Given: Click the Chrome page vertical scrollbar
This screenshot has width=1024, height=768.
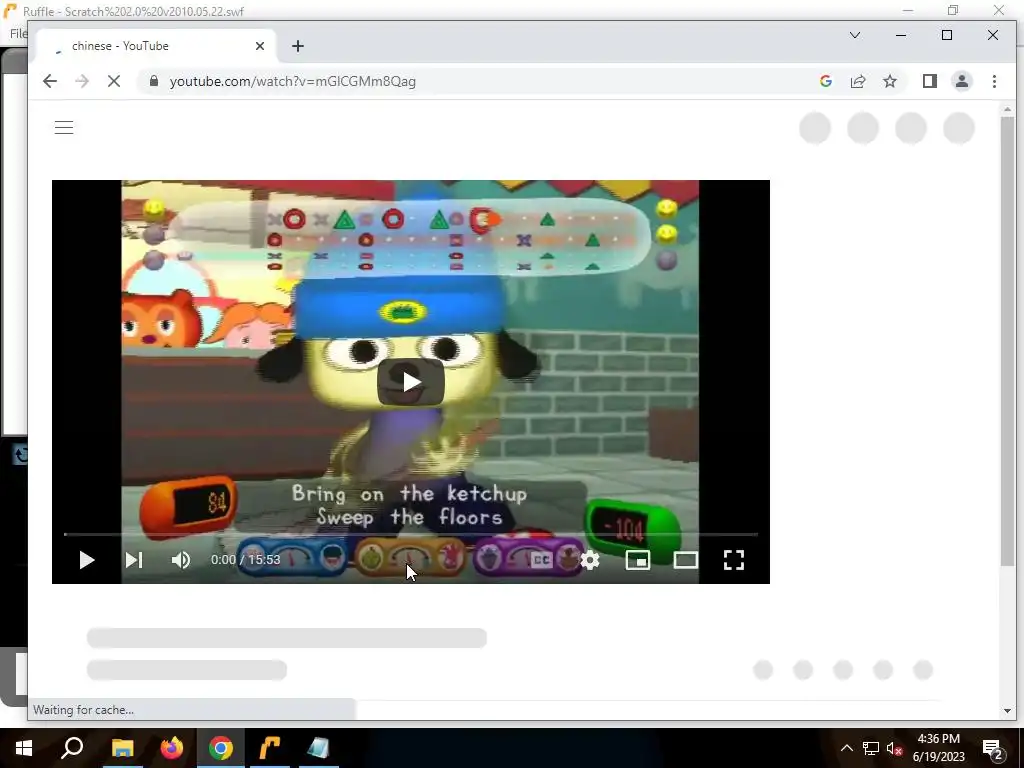Looking at the screenshot, I should (1007, 340).
